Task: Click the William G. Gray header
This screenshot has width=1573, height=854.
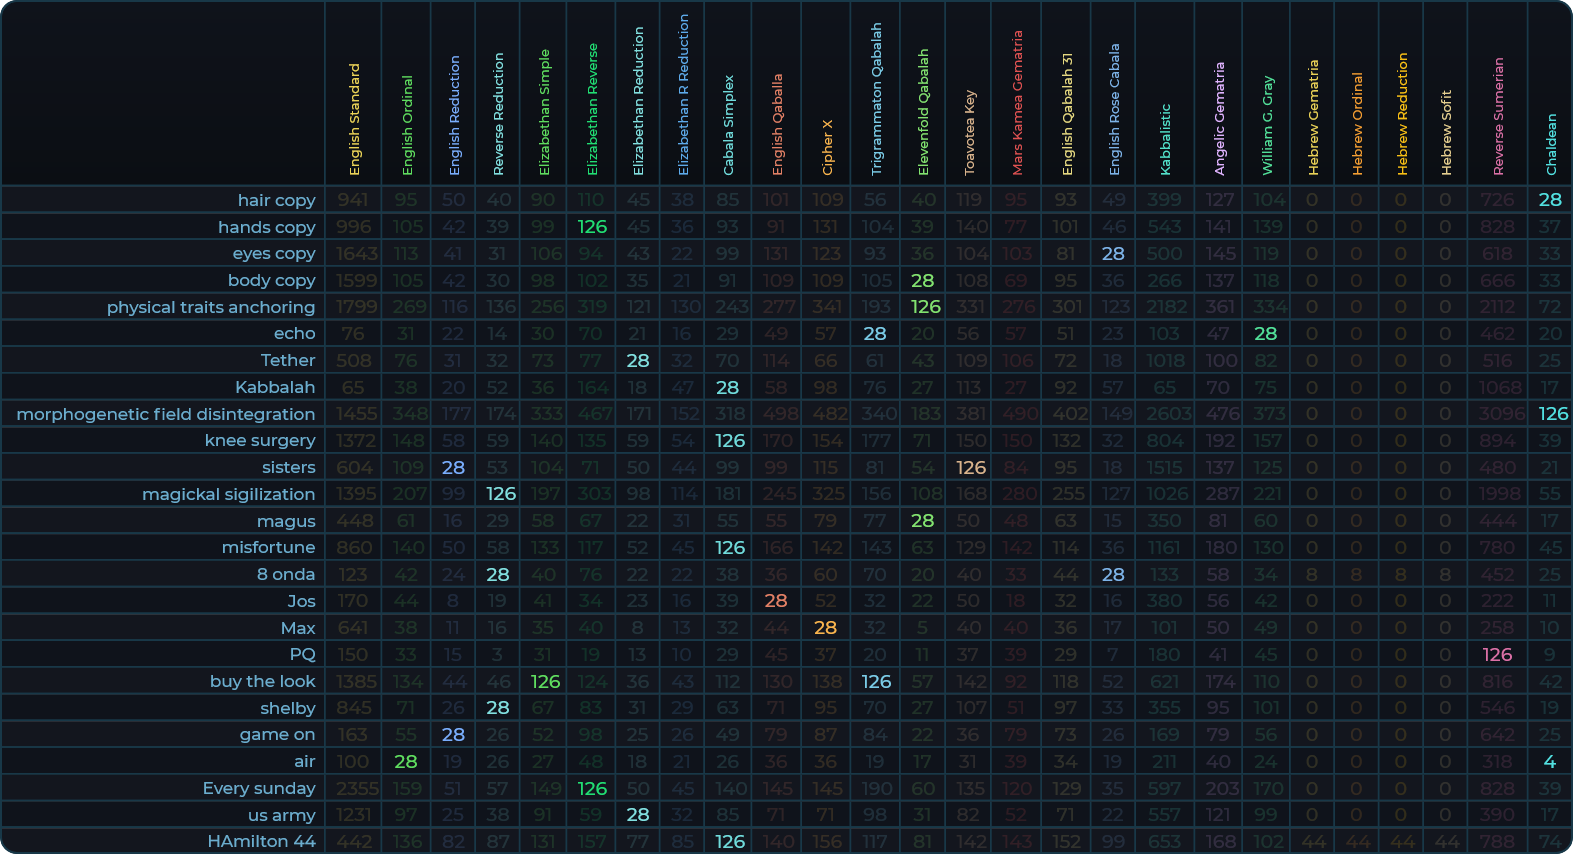Action: (x=1267, y=125)
